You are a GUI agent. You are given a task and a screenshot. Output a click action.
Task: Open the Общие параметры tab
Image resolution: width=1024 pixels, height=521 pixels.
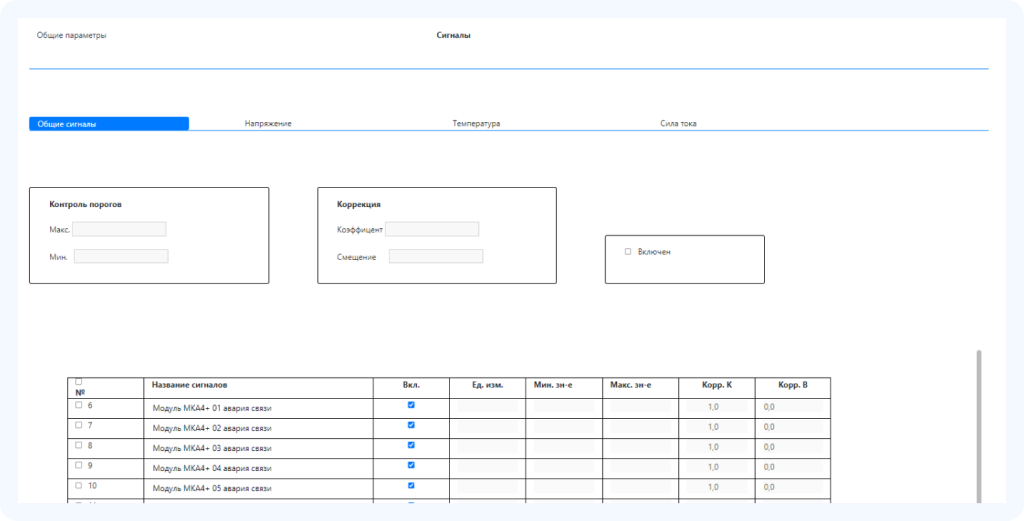(71, 35)
